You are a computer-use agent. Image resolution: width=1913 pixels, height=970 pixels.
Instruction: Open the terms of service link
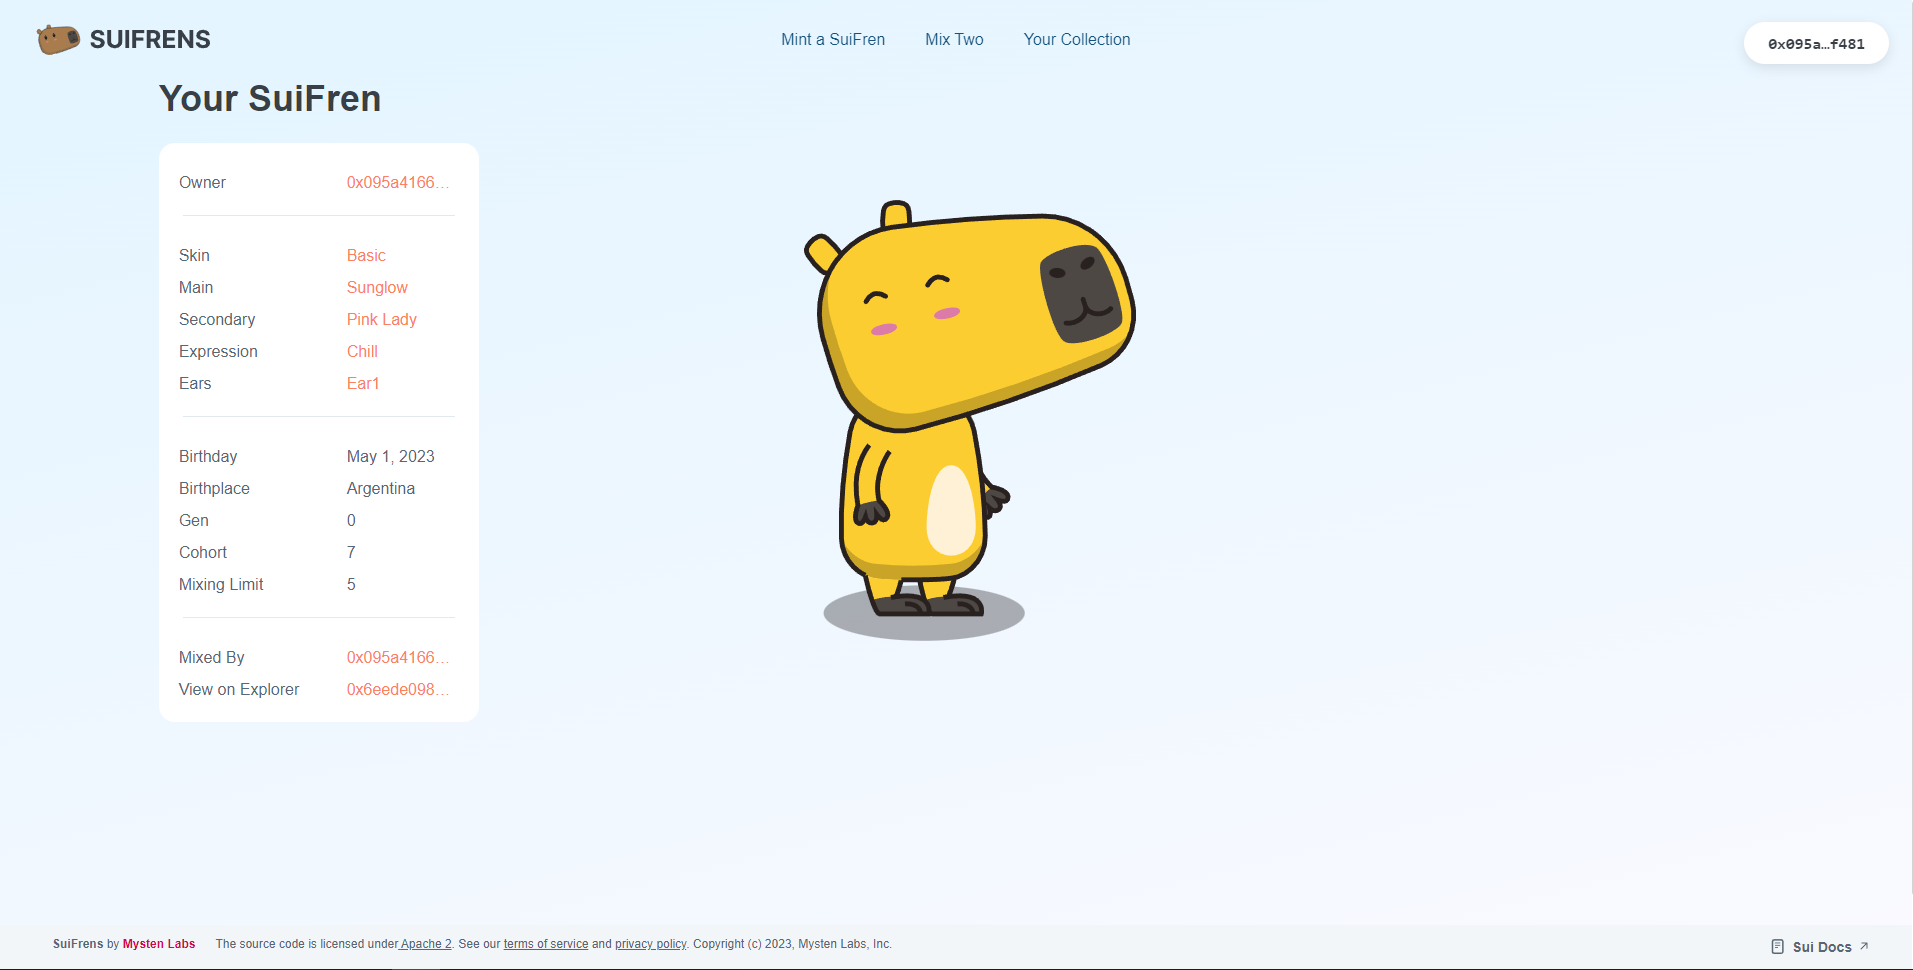tap(546, 944)
